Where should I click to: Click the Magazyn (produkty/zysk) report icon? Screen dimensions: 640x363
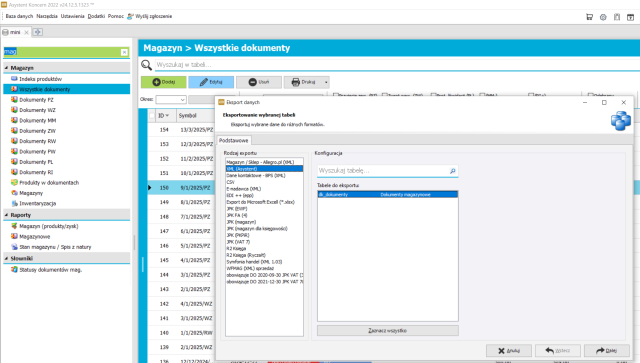[14, 226]
